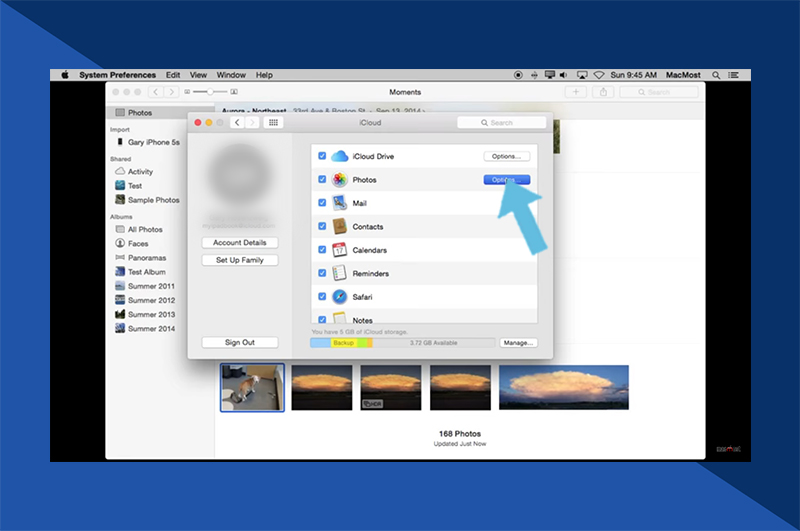The height and width of the screenshot is (531, 800).
Task: Open AirPlay display menu icon
Action: click(x=582, y=75)
